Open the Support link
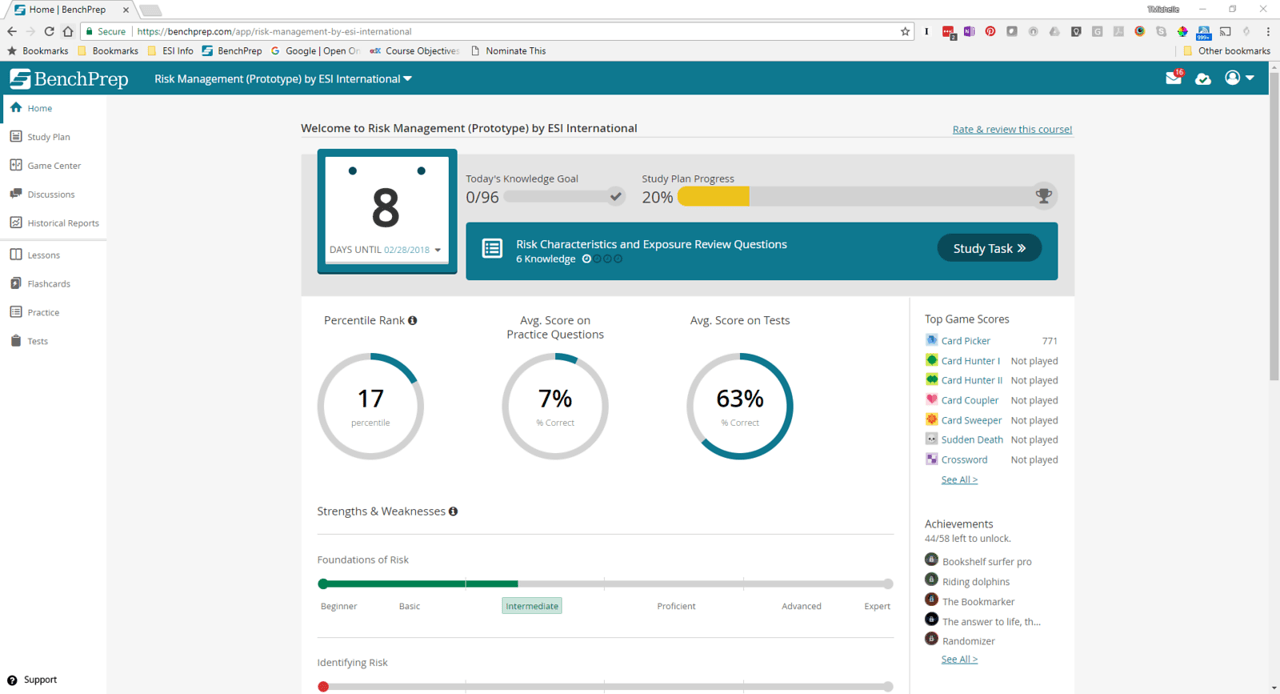The height and width of the screenshot is (694, 1280). (32, 680)
